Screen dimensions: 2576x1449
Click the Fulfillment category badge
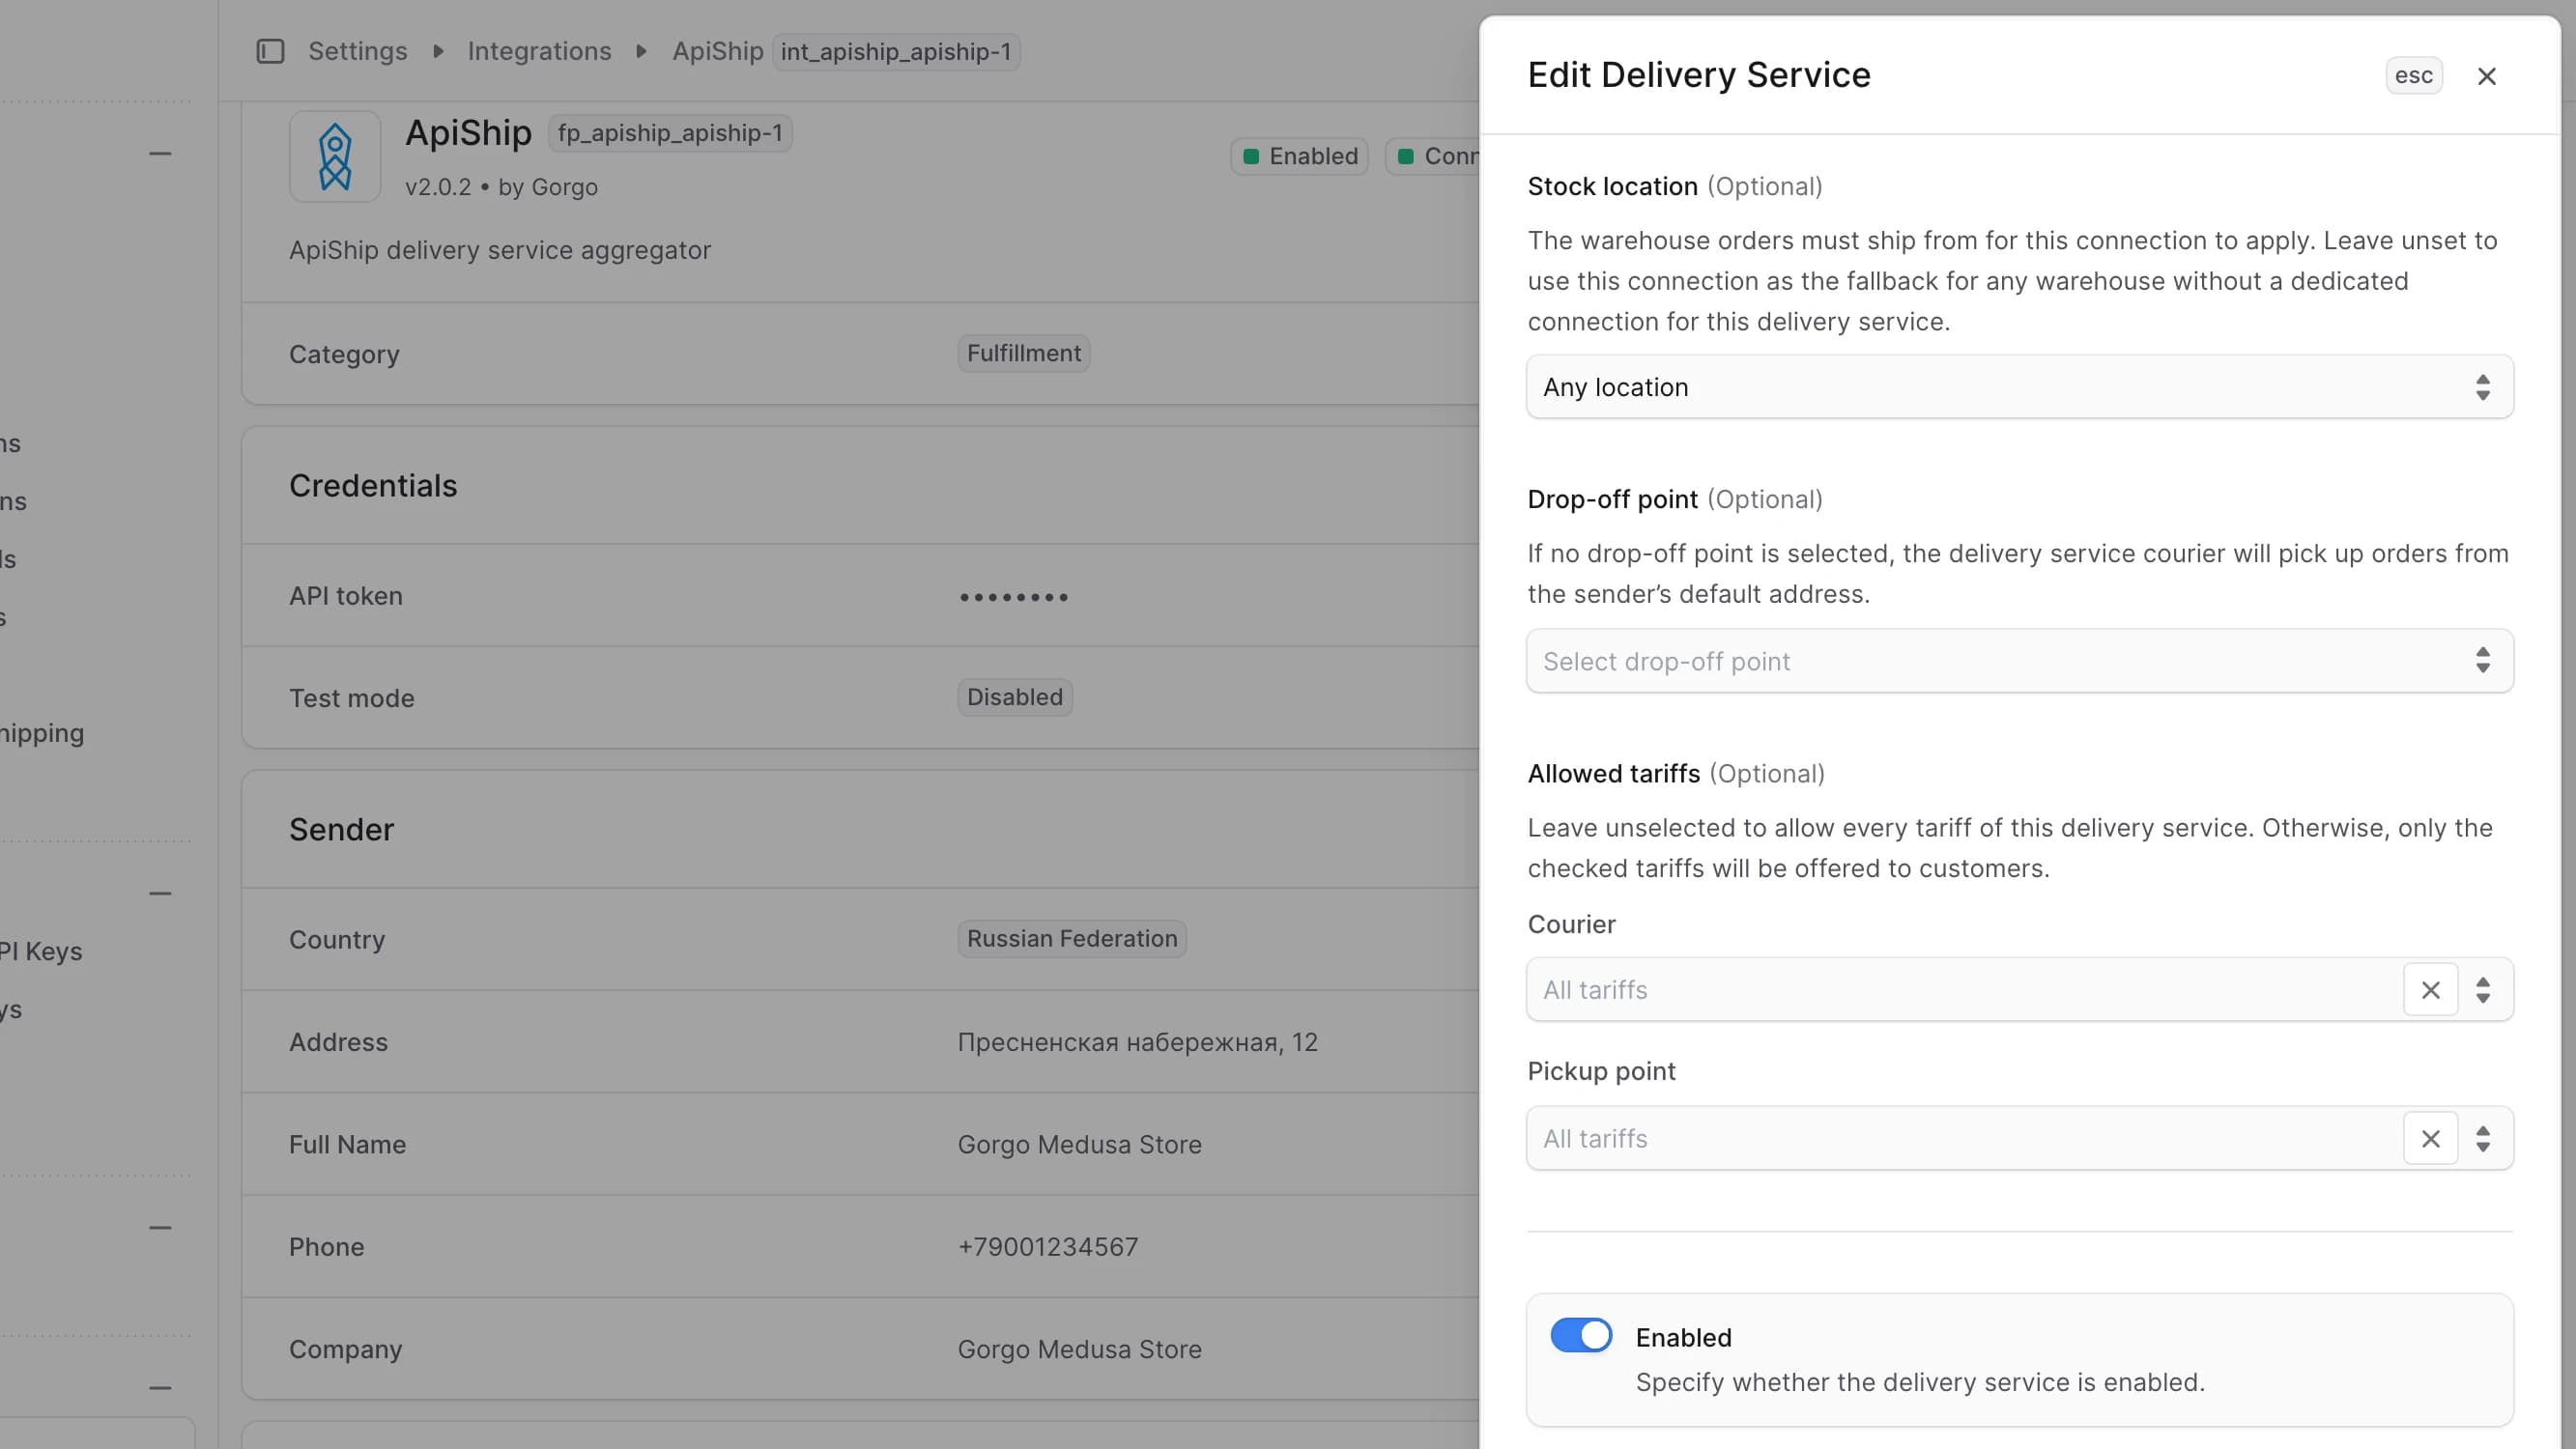(x=1023, y=353)
